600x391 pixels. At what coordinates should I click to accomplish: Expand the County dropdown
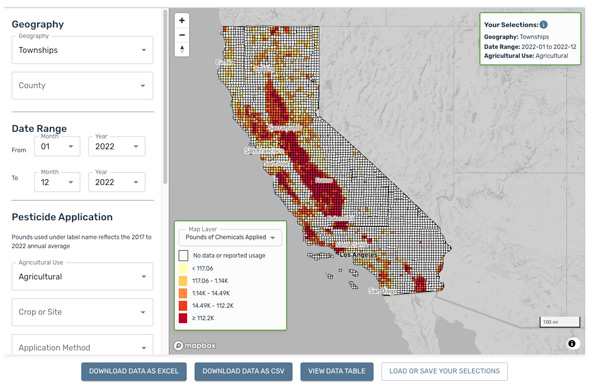82,86
